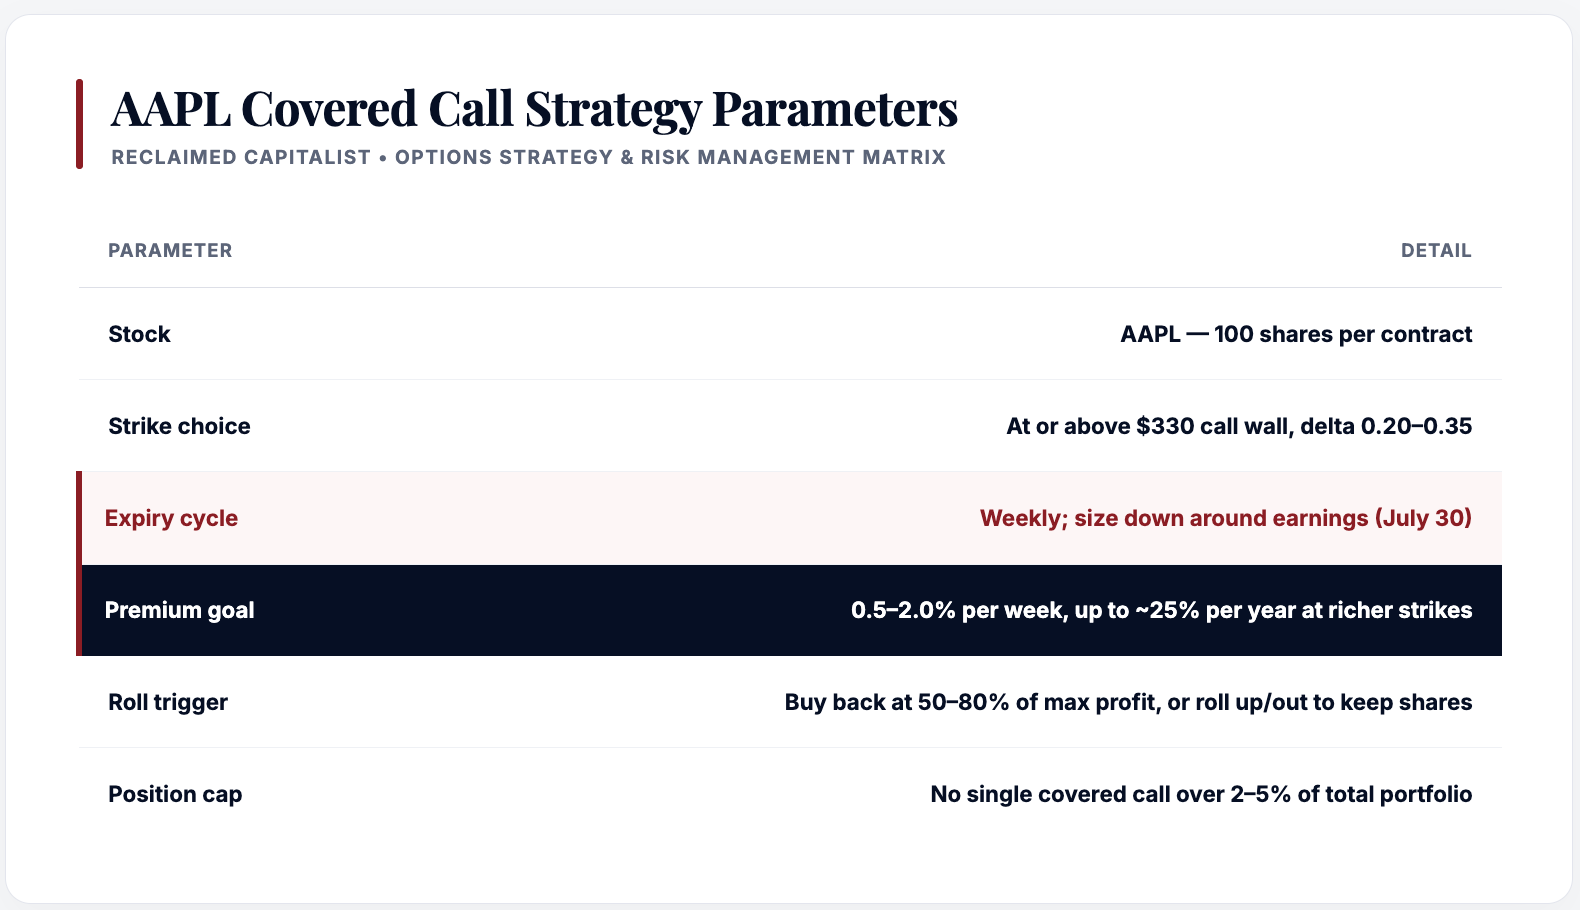Click the Buy back at 50–80% detail

(x=1128, y=702)
